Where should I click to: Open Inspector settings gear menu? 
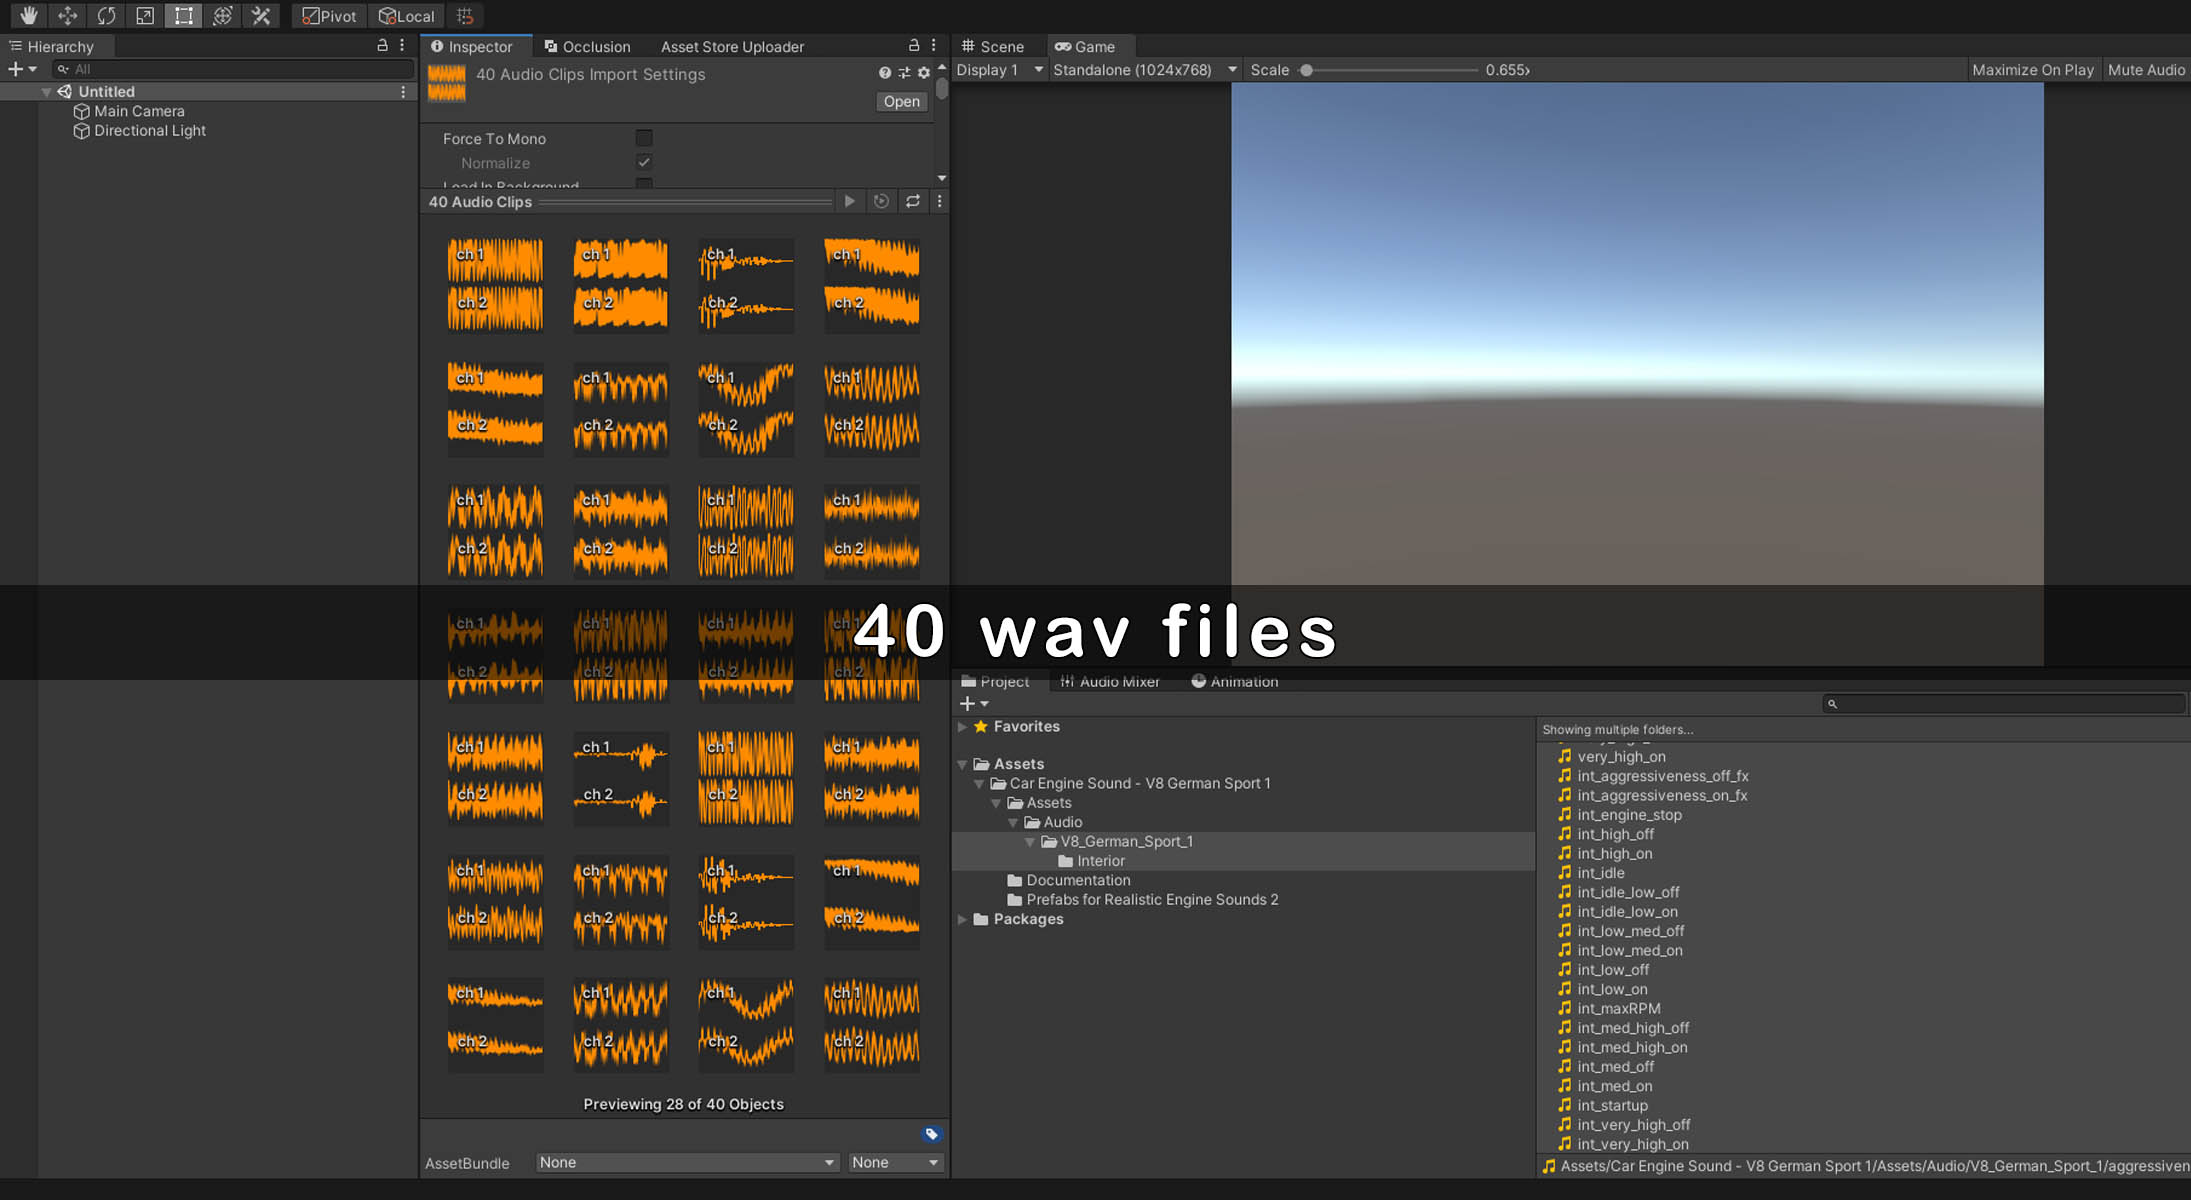[923, 73]
